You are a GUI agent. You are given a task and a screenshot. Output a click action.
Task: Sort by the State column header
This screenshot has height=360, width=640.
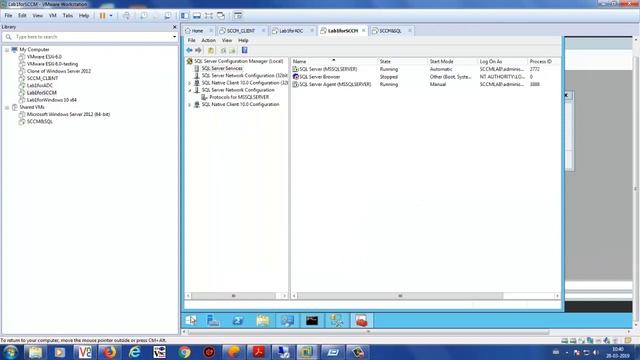[x=402, y=62]
